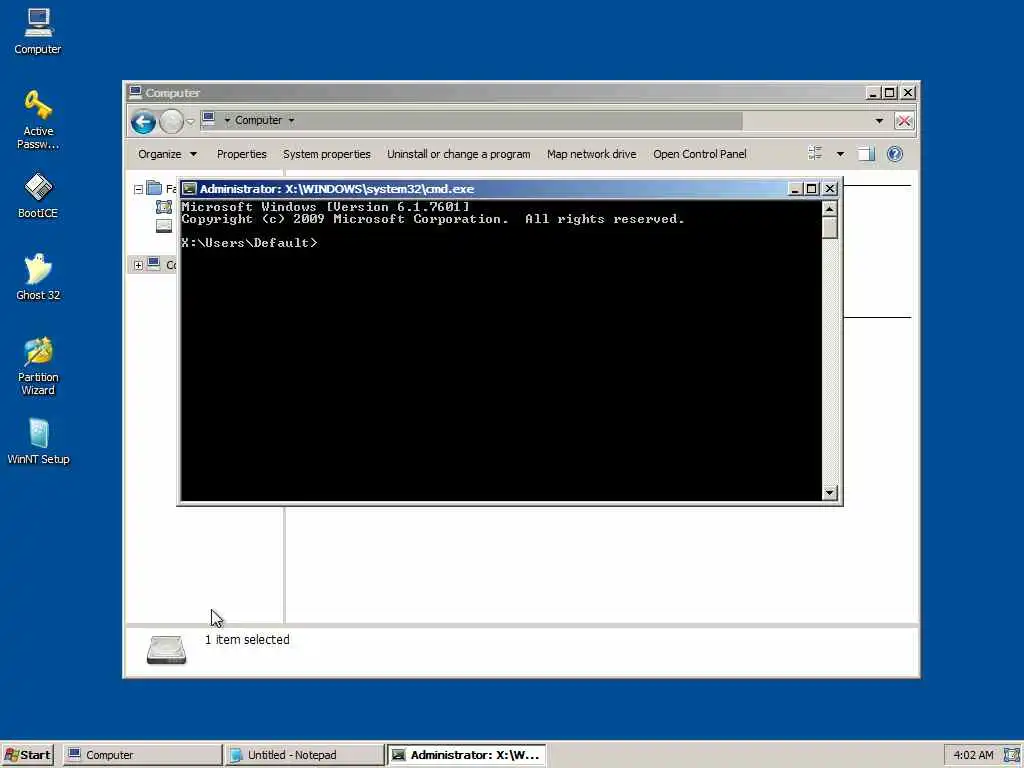Click the computer icon in the address bar

209,119
